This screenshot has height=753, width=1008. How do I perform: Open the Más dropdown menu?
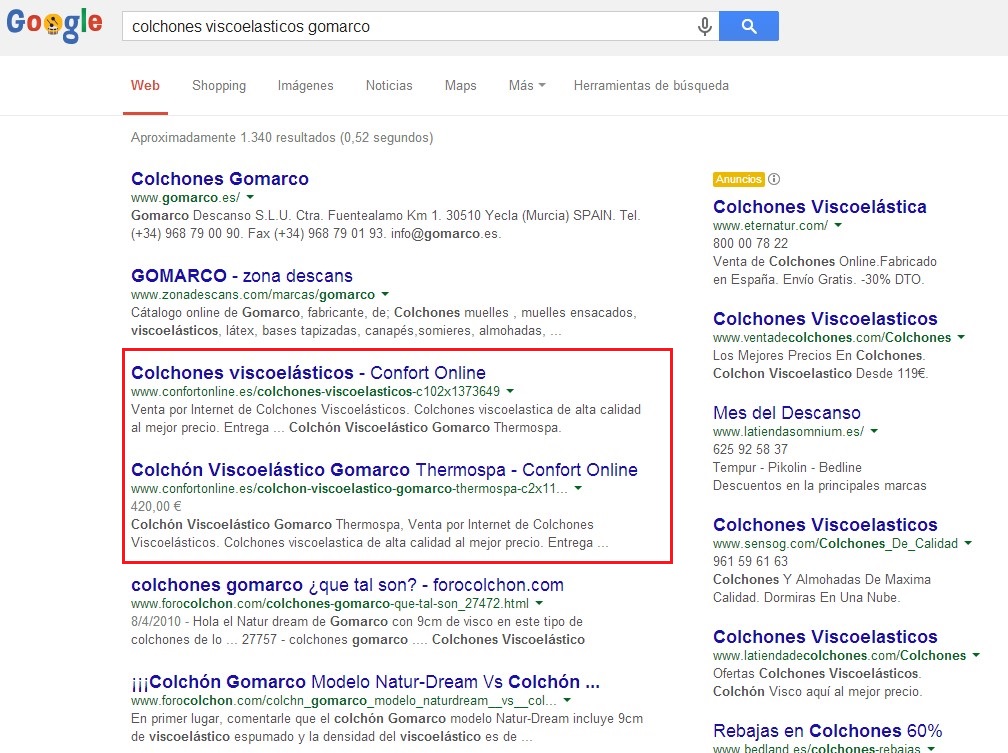click(526, 86)
